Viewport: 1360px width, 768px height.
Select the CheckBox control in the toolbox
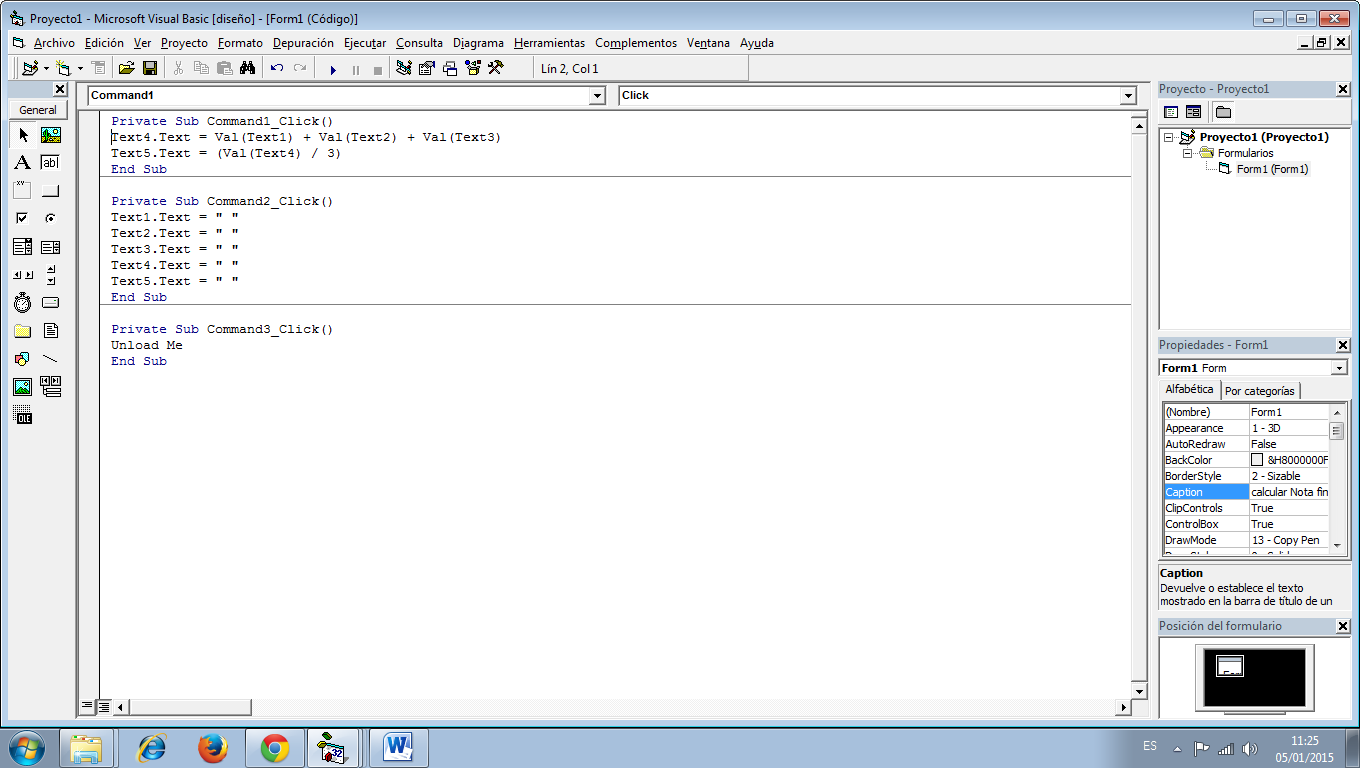click(x=22, y=218)
